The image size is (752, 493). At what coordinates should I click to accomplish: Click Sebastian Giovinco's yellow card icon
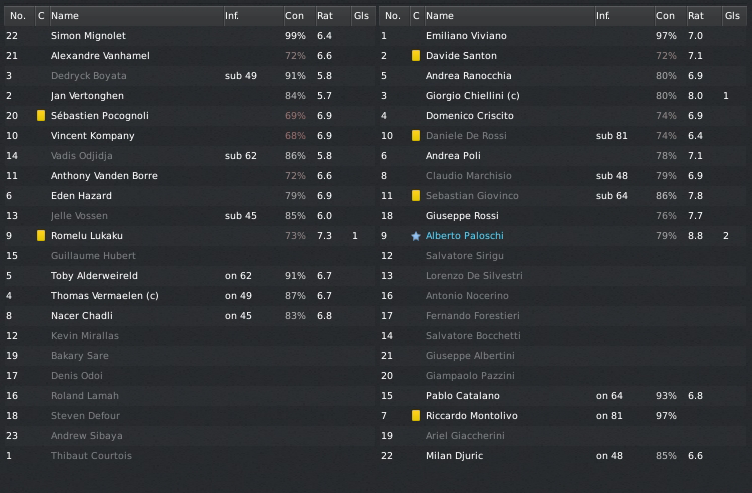pyautogui.click(x=416, y=196)
